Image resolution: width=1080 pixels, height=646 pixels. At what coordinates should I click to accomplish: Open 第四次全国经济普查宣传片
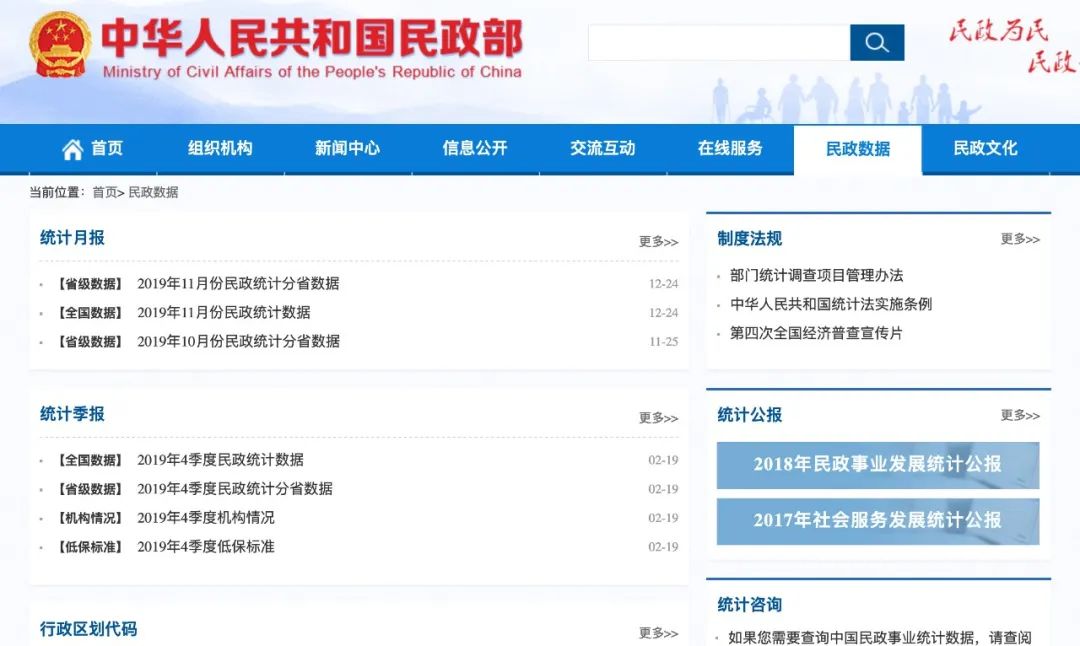pyautogui.click(x=816, y=333)
